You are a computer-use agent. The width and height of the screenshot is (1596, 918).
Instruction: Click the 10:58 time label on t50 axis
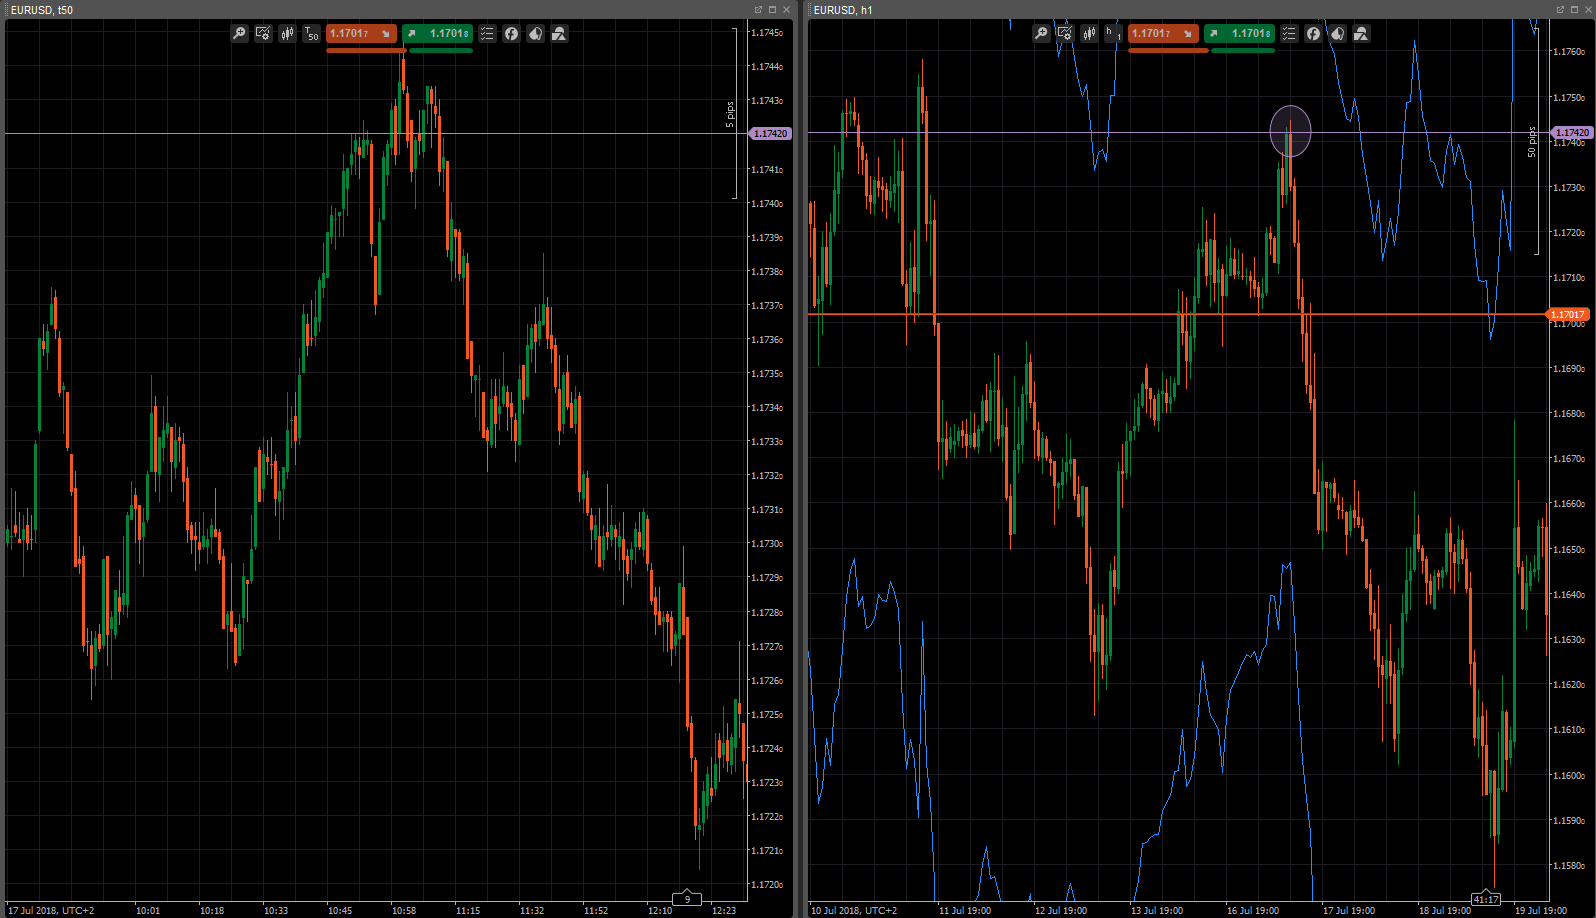404,911
